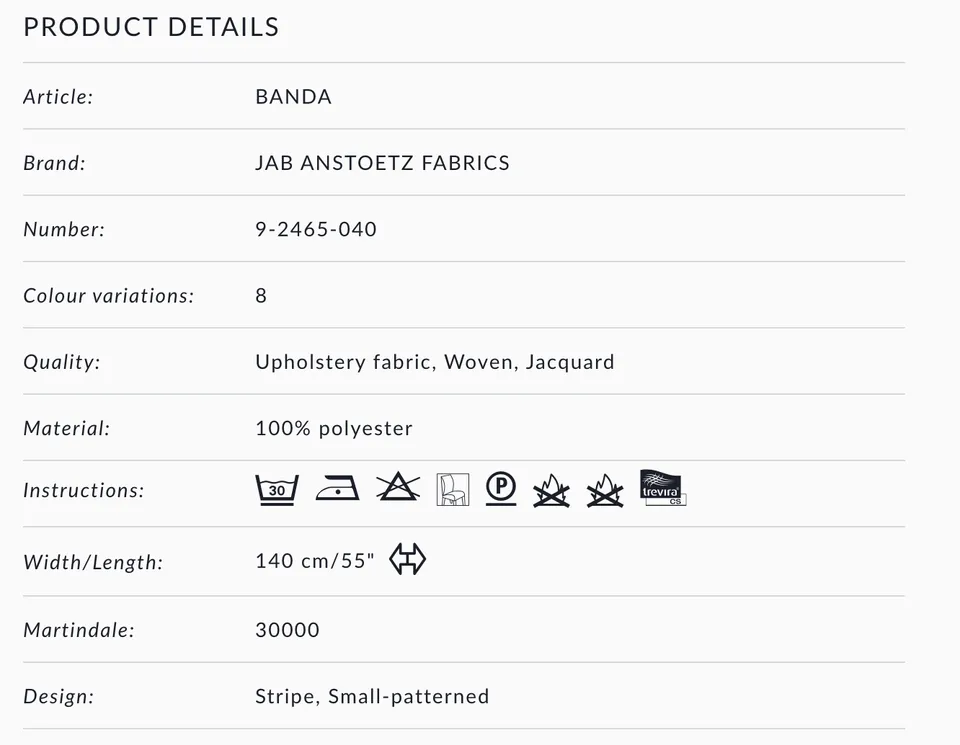
Task: Click the do-not-bleach triangle icon
Action: point(398,488)
